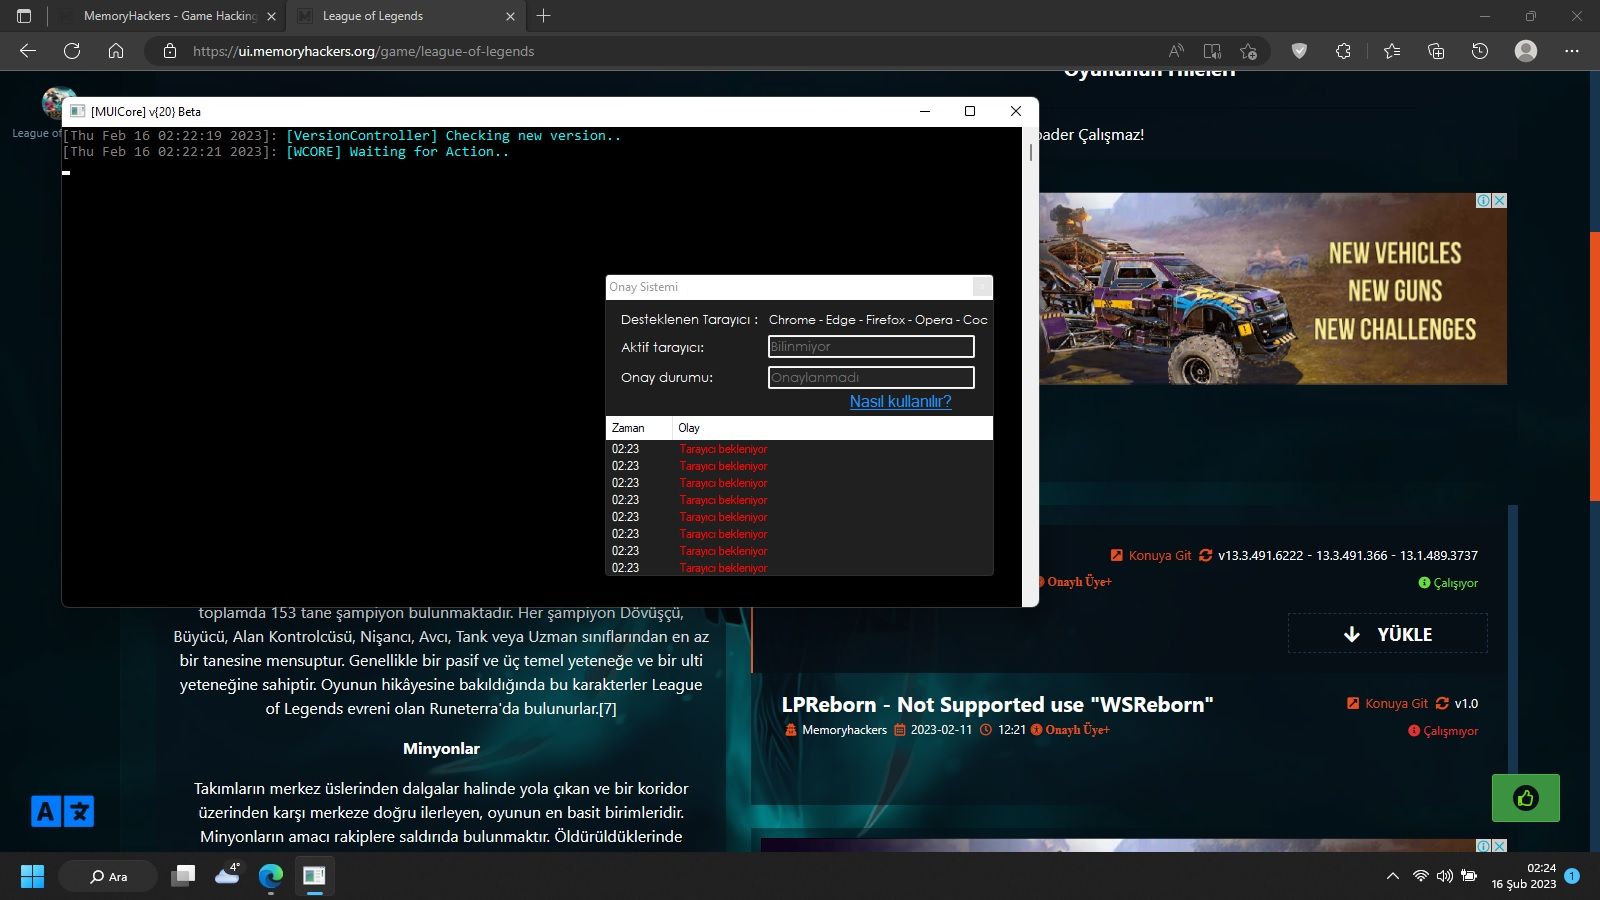
Task: Open Task View on taskbar
Action: click(183, 876)
